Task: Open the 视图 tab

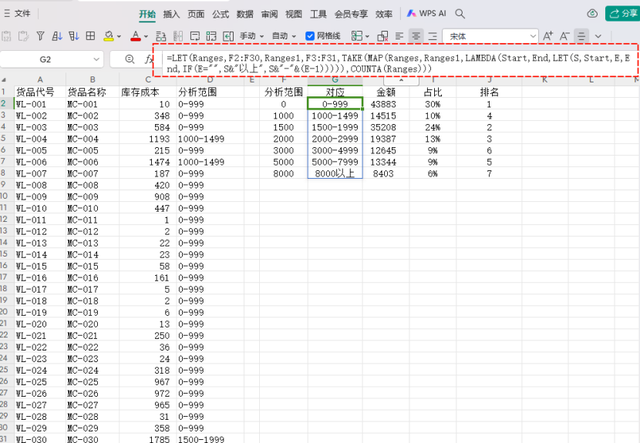Action: tap(294, 14)
